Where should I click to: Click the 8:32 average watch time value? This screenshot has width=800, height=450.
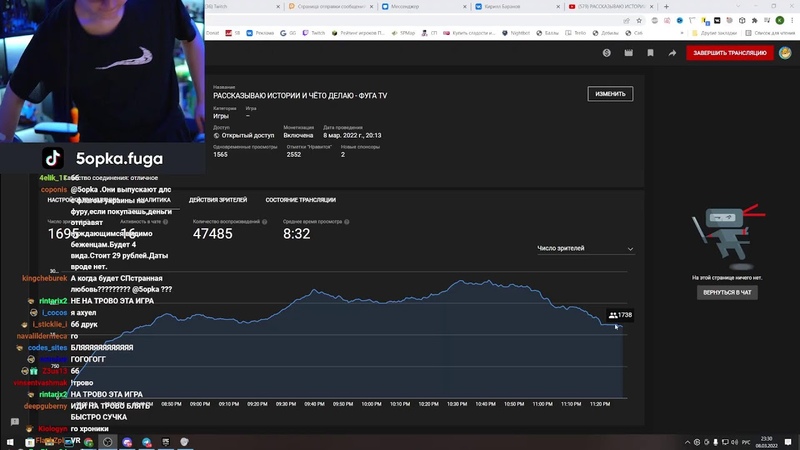[x=296, y=234]
